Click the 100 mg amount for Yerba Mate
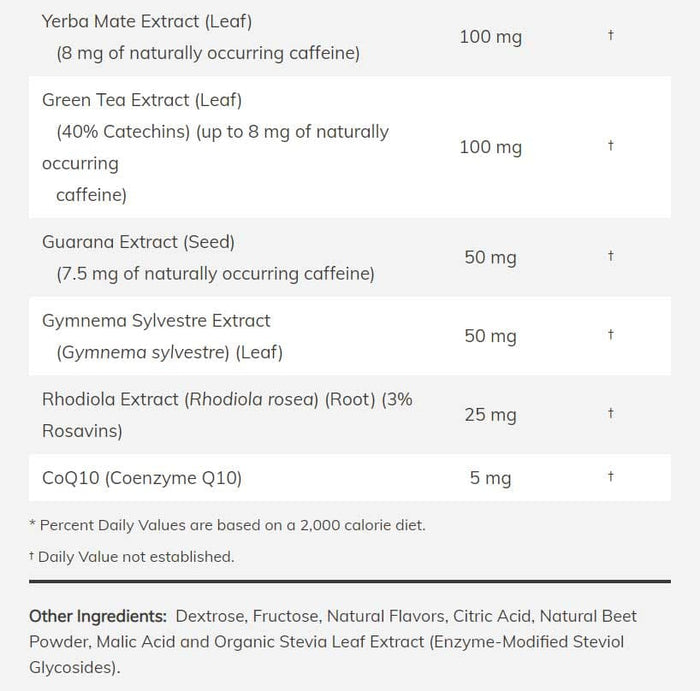This screenshot has width=700, height=691. tap(490, 37)
